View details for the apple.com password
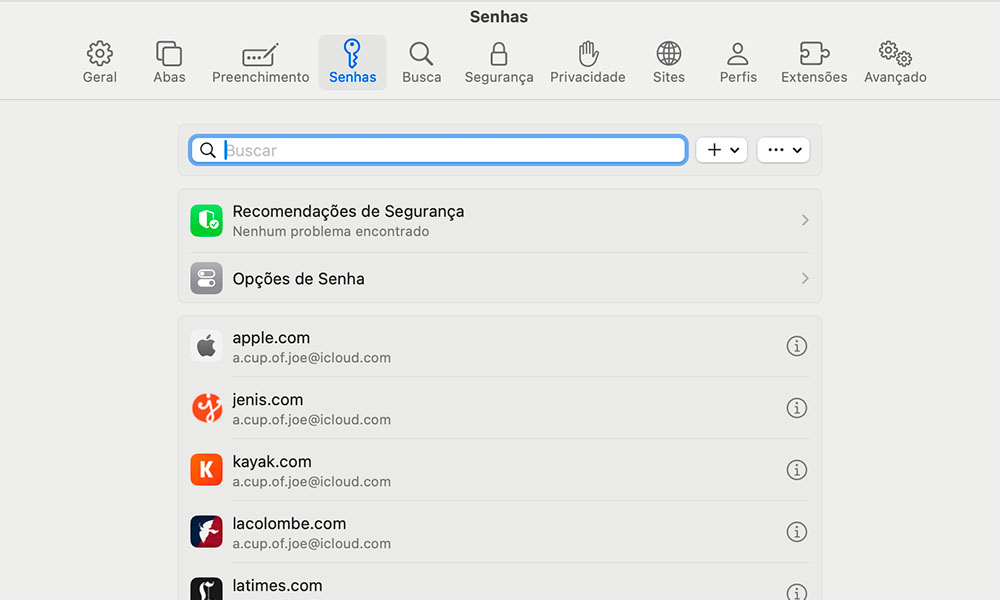 tap(797, 345)
